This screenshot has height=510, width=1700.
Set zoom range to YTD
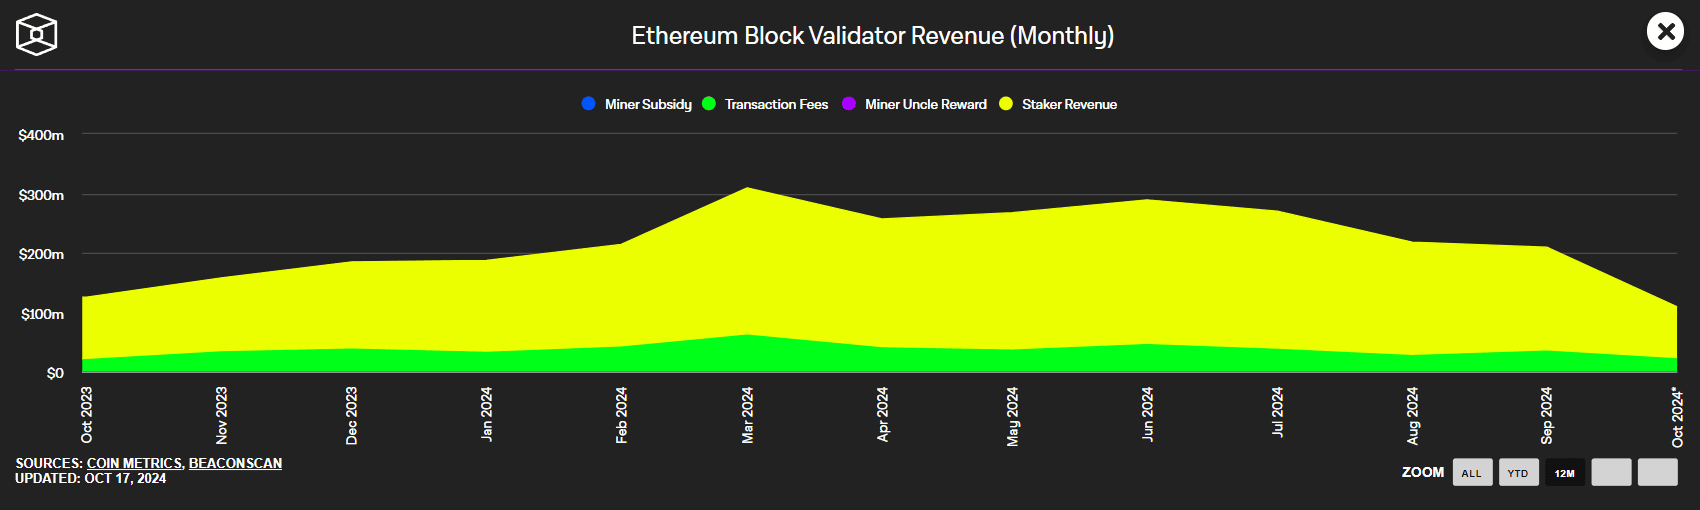coord(1518,473)
